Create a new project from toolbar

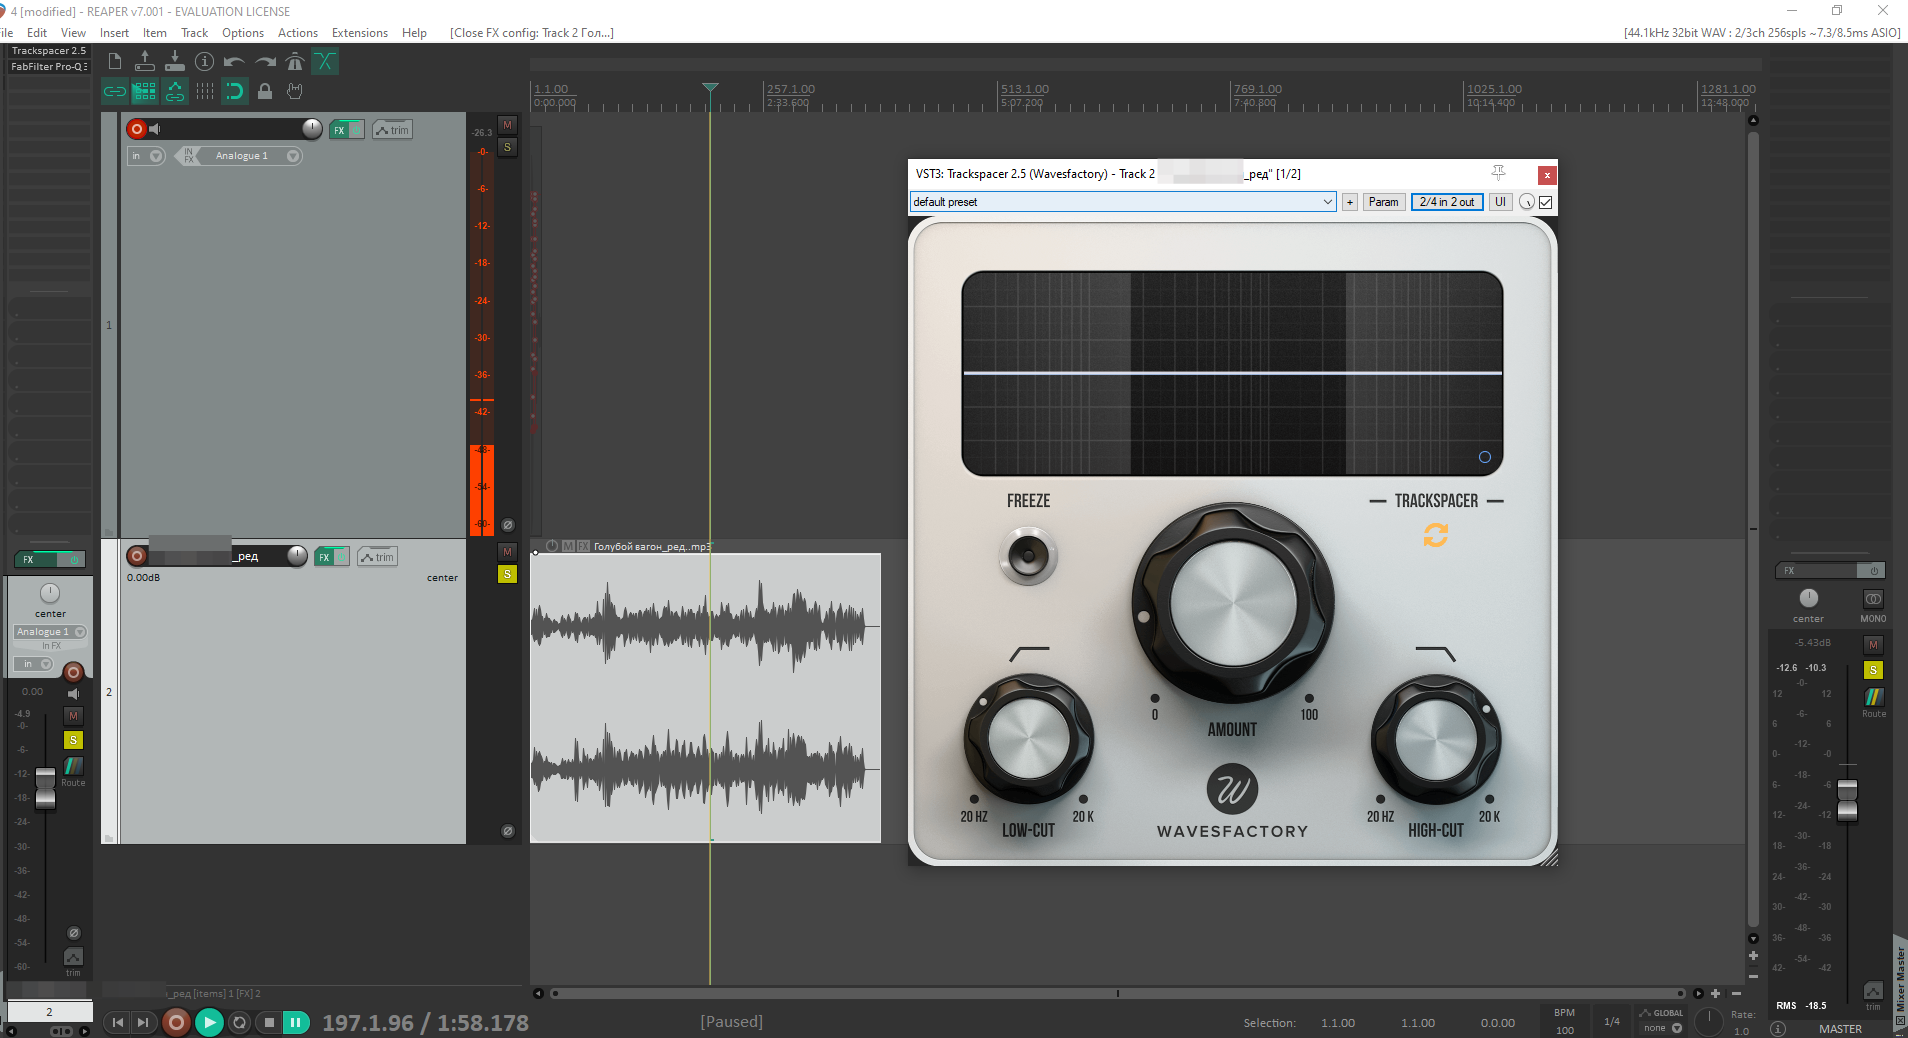point(115,62)
